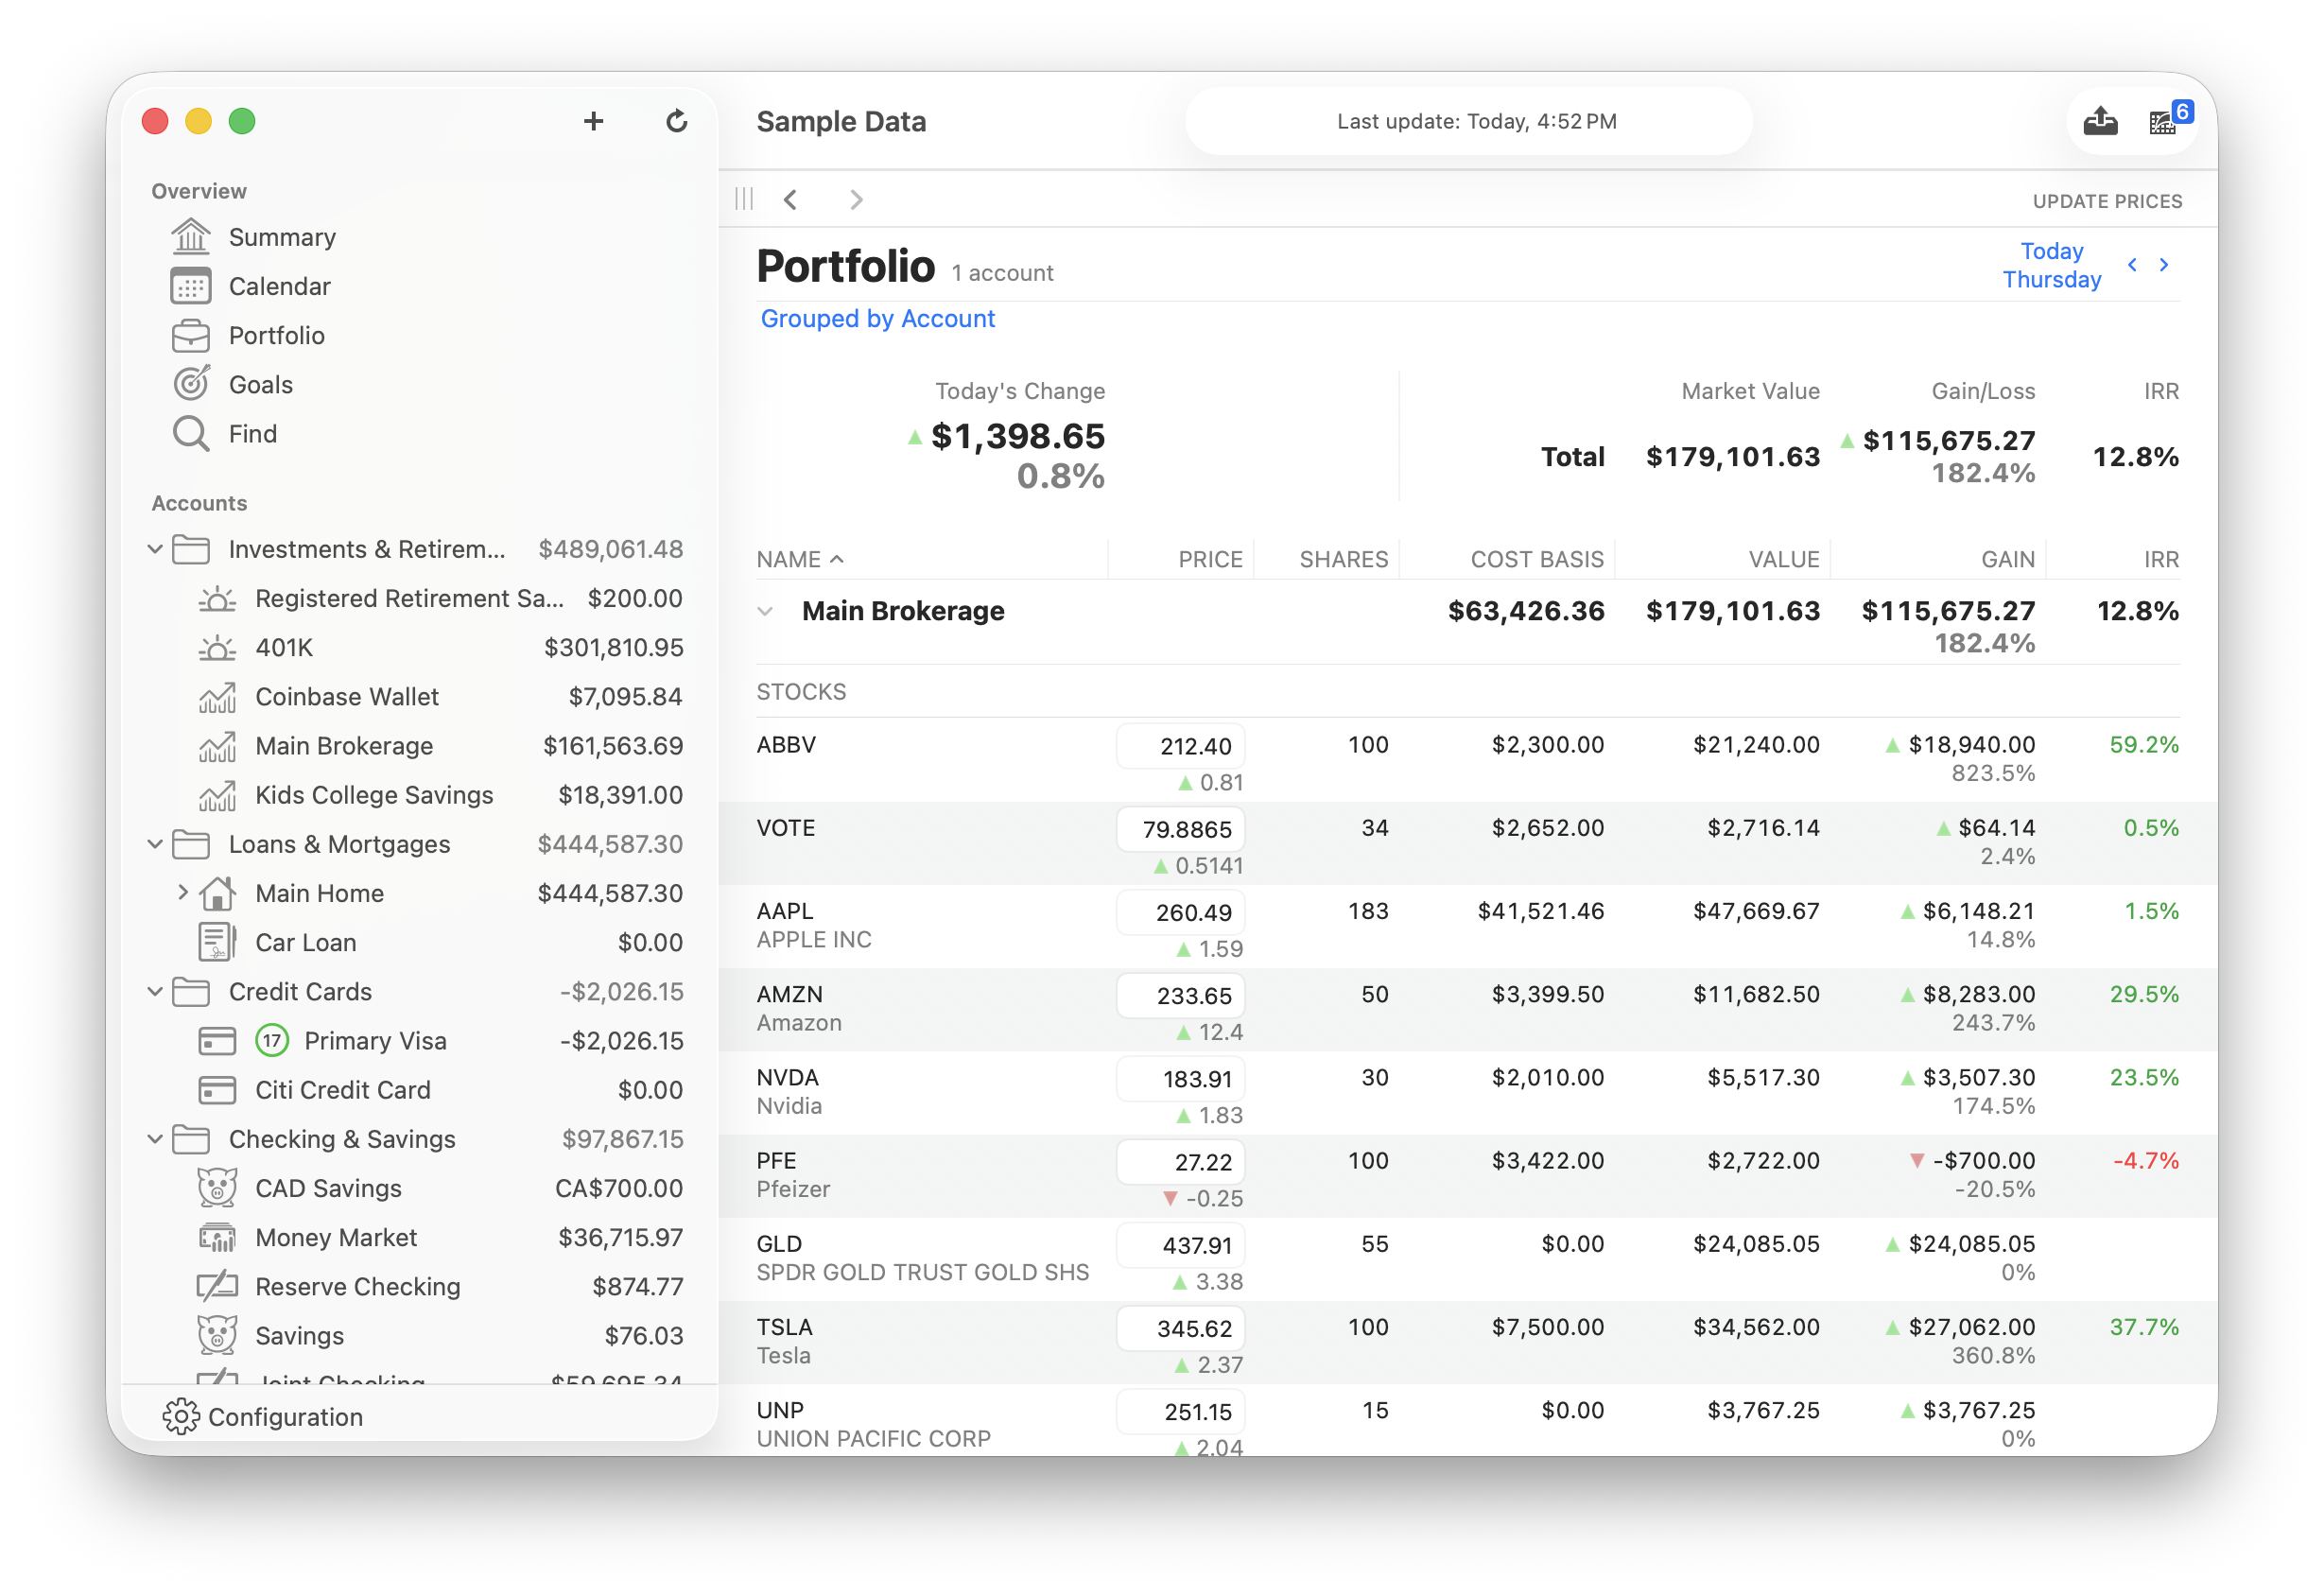Open pending stock quotes badge showing 6
The height and width of the screenshot is (1596, 2324).
point(2166,121)
